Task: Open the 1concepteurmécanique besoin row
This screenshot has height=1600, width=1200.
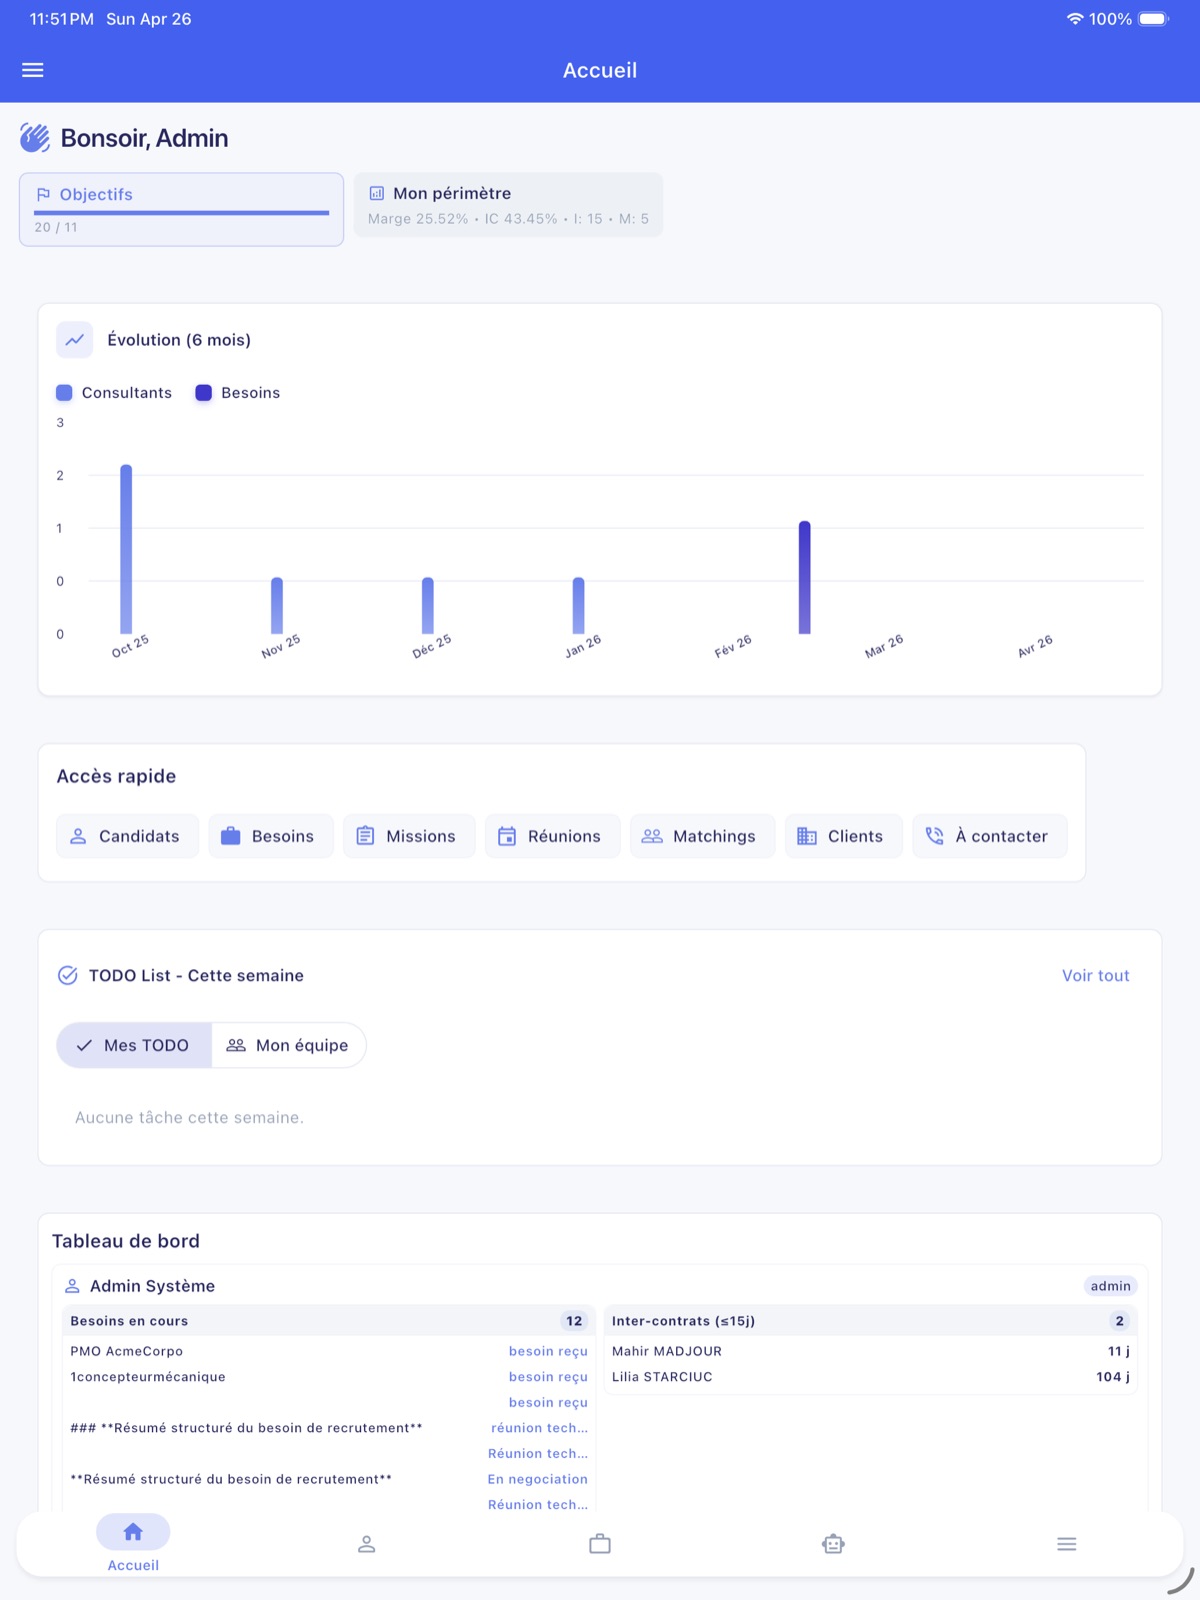Action: [329, 1377]
